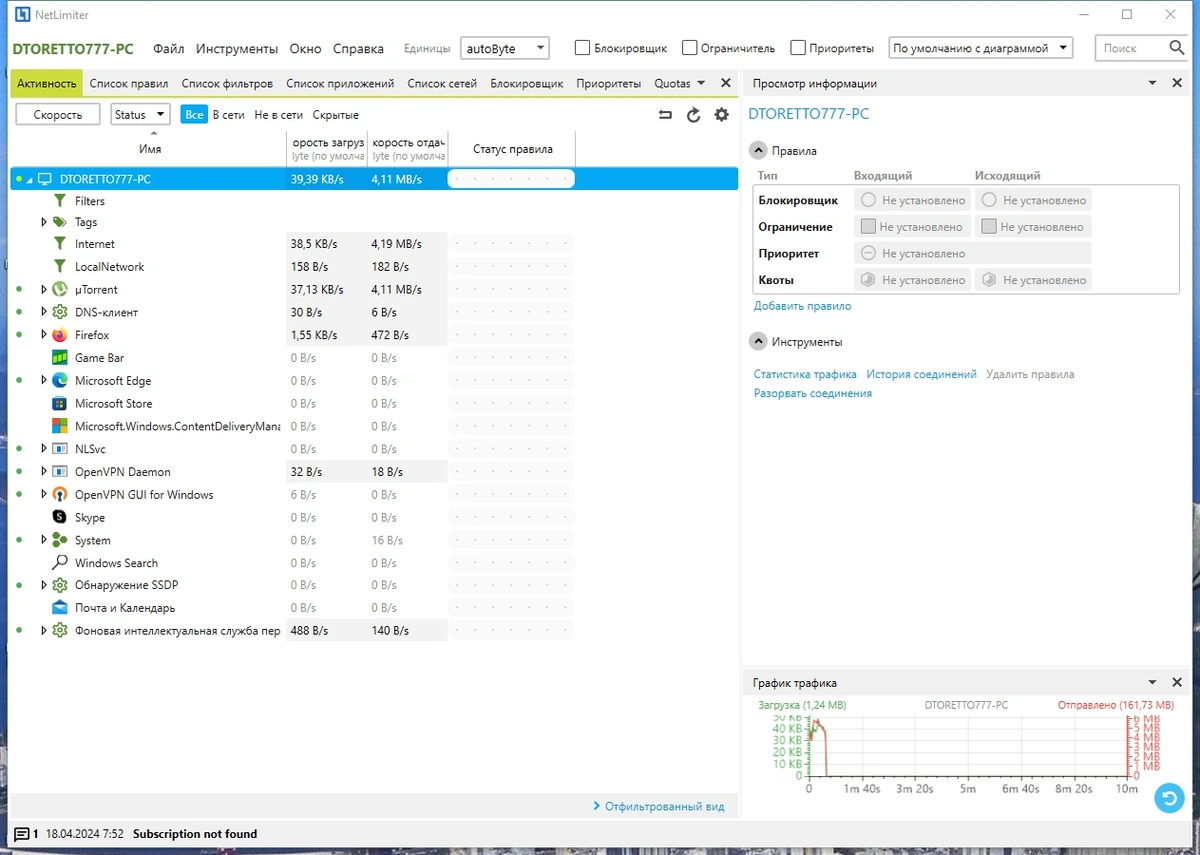Click the Microsoft Edge icon
Screen dimensions: 1200x855
point(59,381)
